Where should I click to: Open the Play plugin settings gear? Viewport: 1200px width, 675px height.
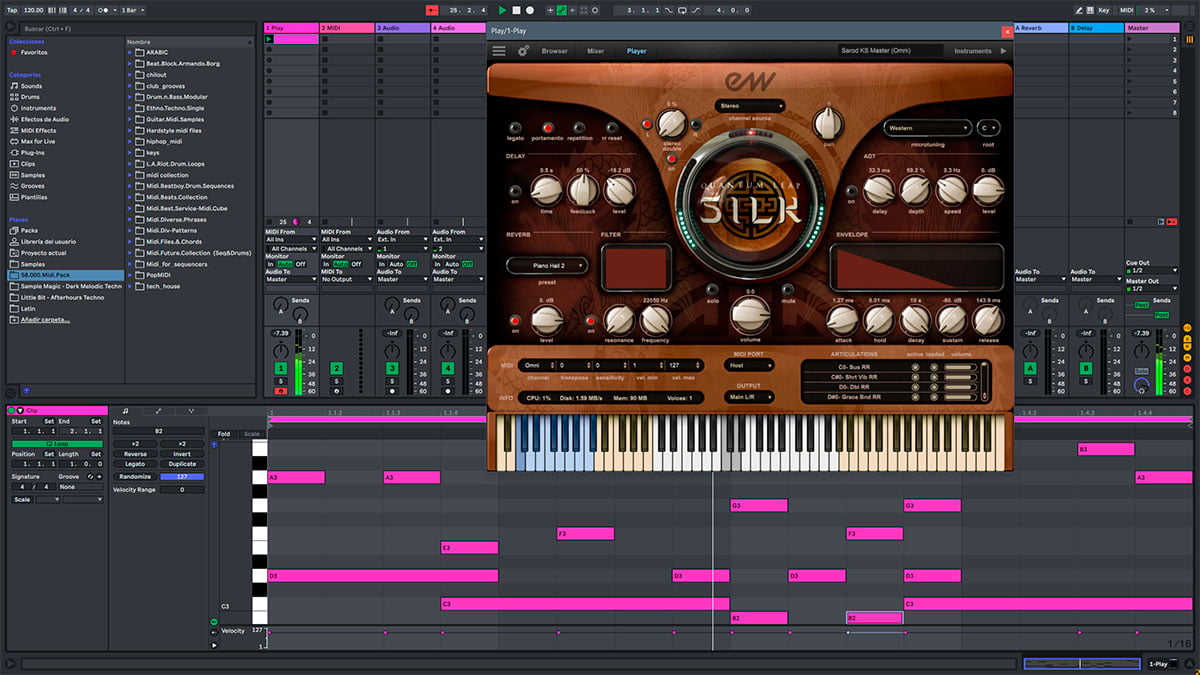[x=523, y=50]
